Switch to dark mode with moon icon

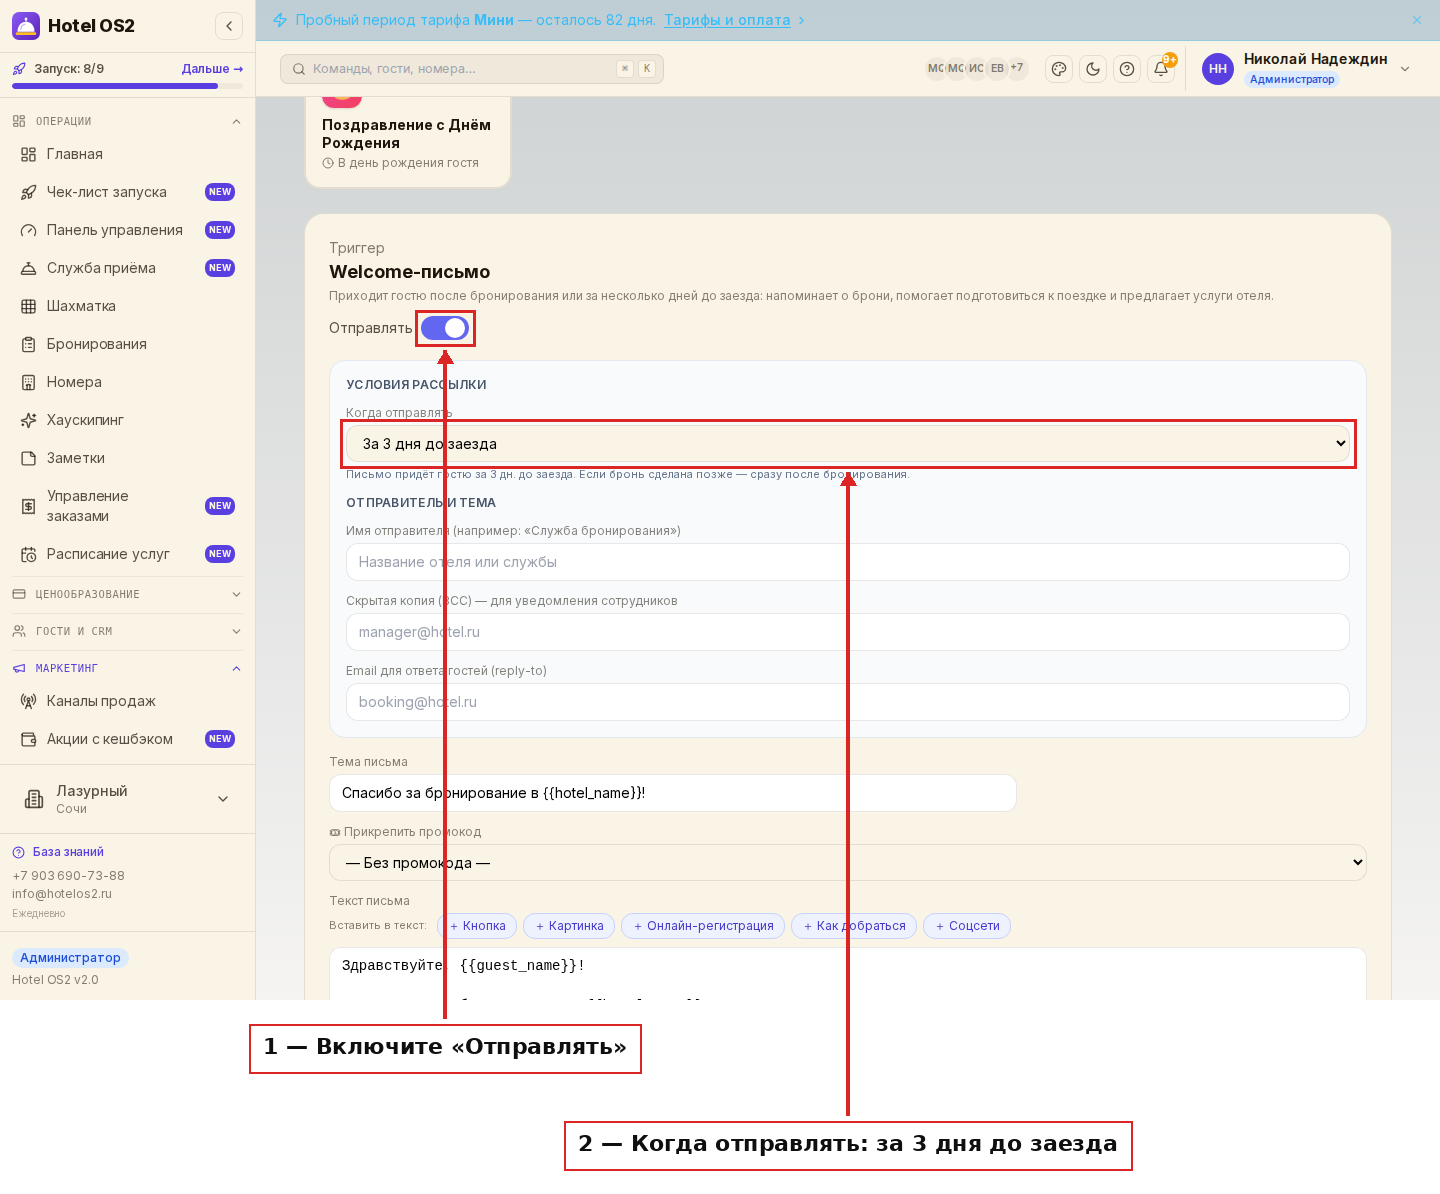tap(1093, 69)
